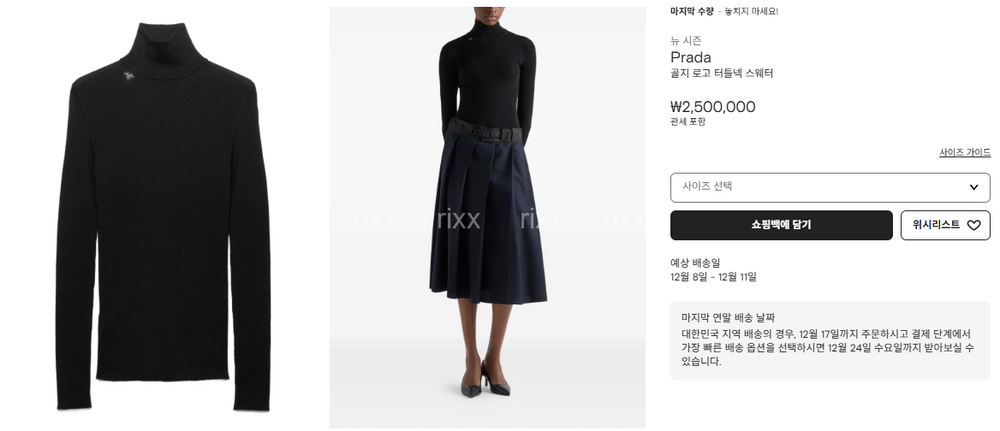Viewport: 1000px width, 431px height.
Task: Click the metal logo pin on flat sweater
Action: [129, 76]
